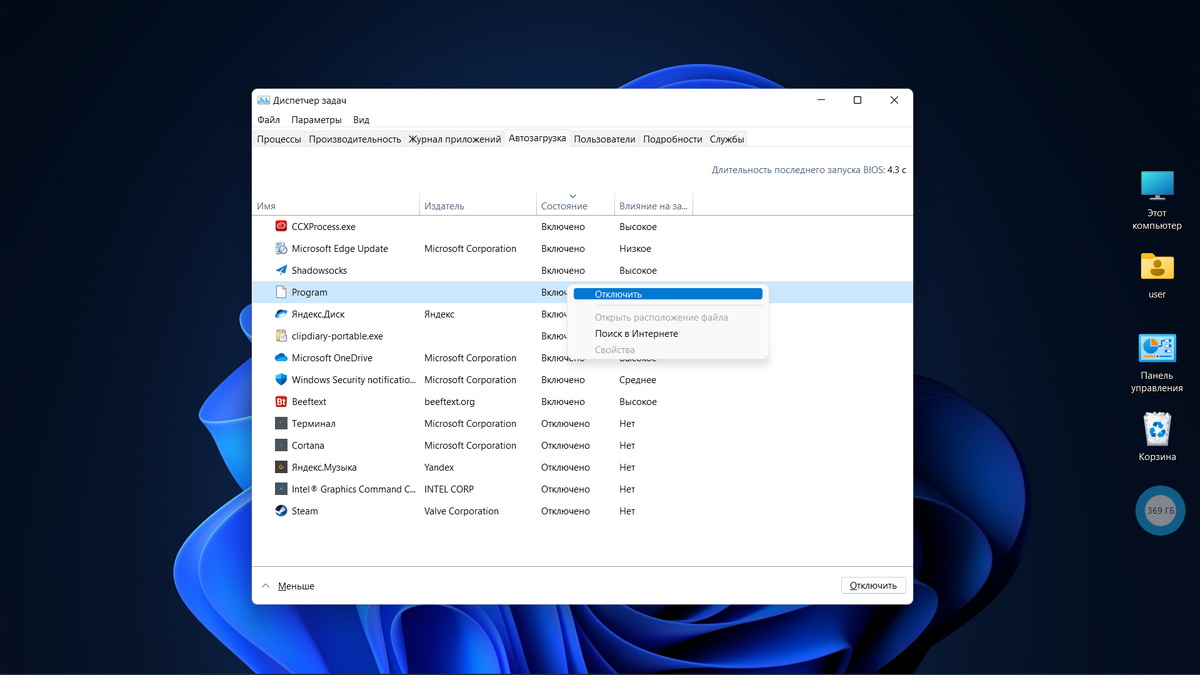The height and width of the screenshot is (675, 1200).
Task: Switch to the Пользователи tab
Action: click(x=605, y=139)
